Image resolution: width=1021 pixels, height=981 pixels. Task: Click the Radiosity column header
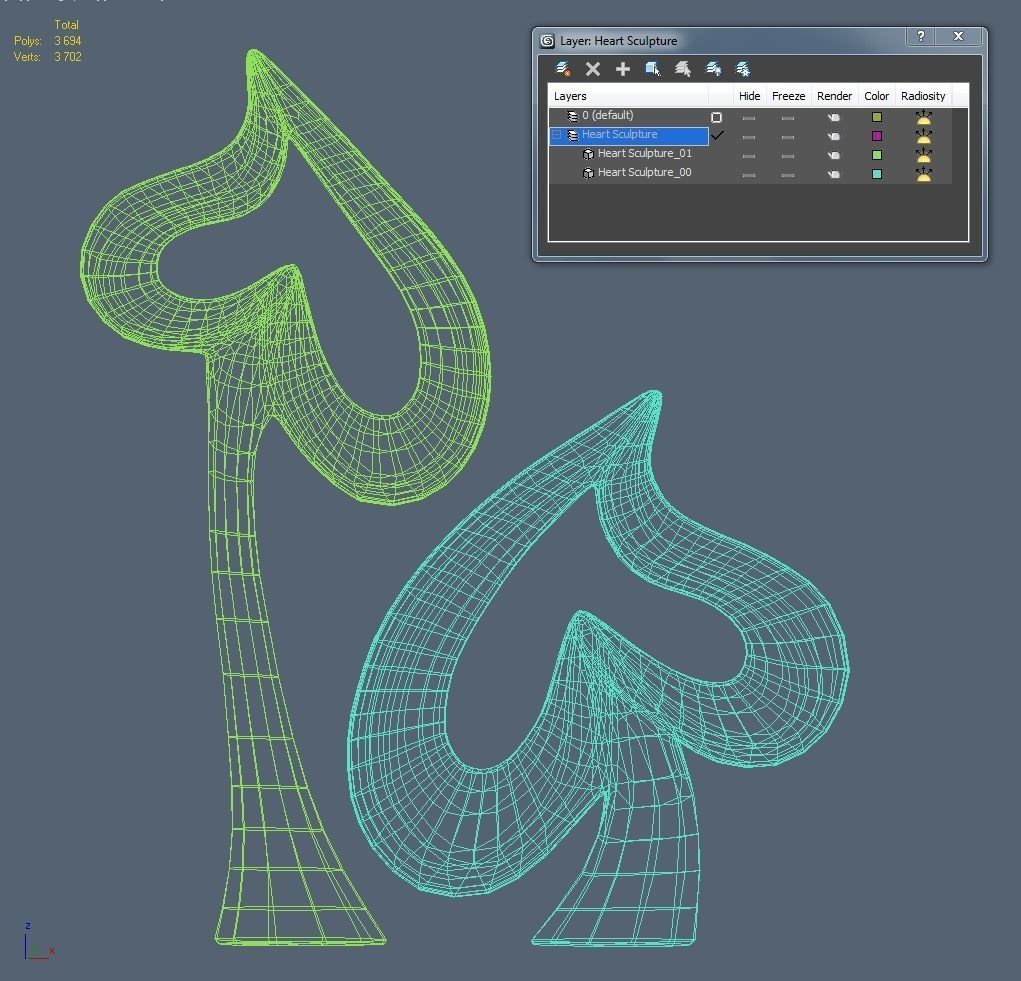click(x=923, y=96)
